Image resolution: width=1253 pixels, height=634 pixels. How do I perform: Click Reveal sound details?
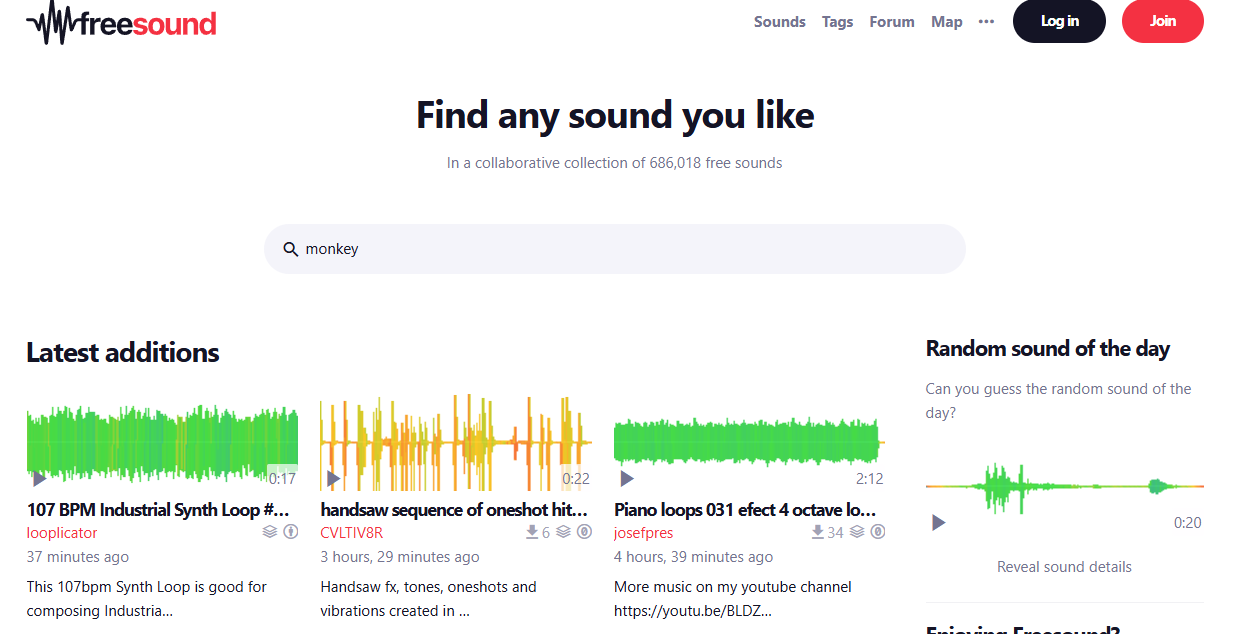pos(1064,567)
